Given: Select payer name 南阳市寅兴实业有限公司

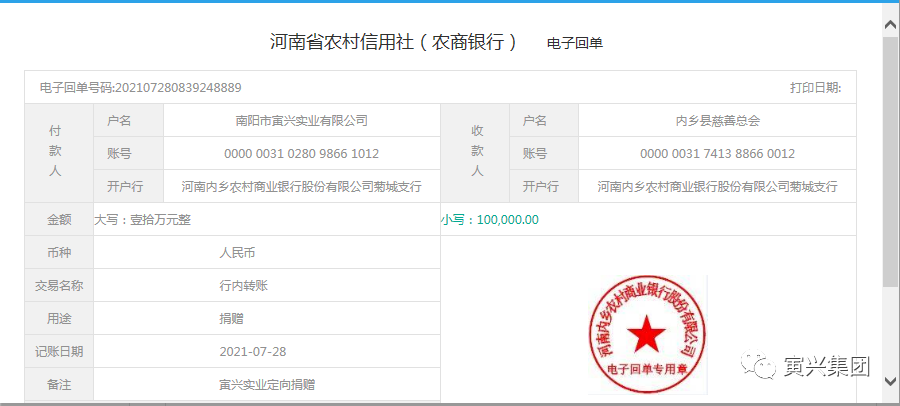Looking at the screenshot, I should (301, 121).
